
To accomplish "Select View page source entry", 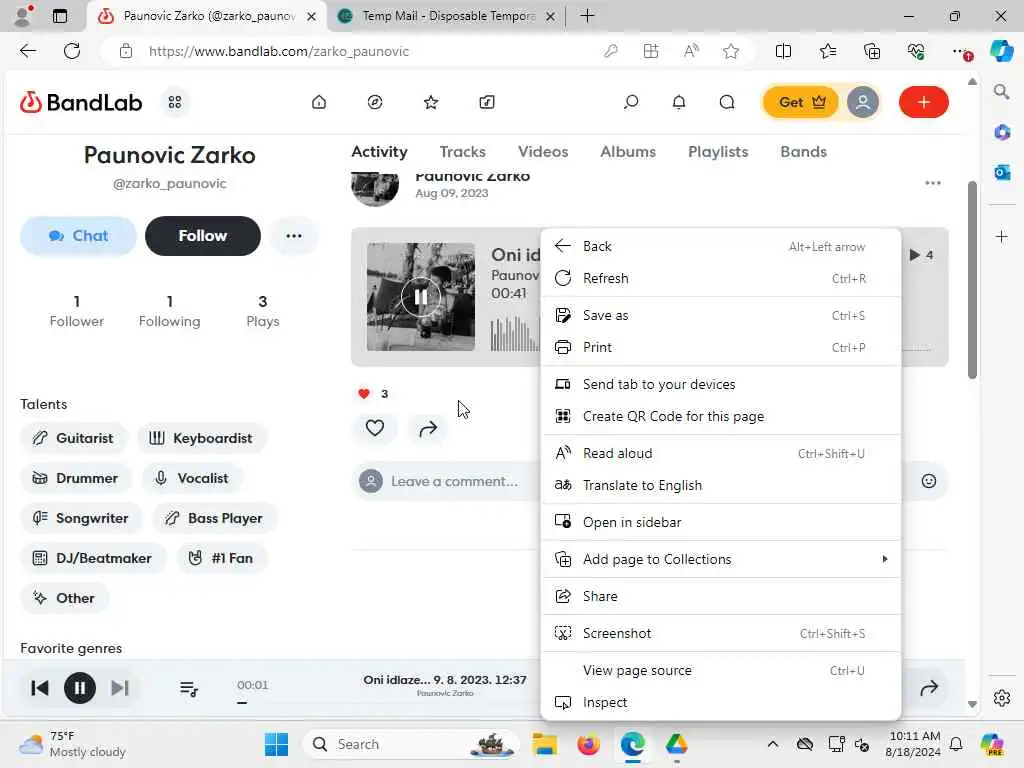I will [722, 671].
